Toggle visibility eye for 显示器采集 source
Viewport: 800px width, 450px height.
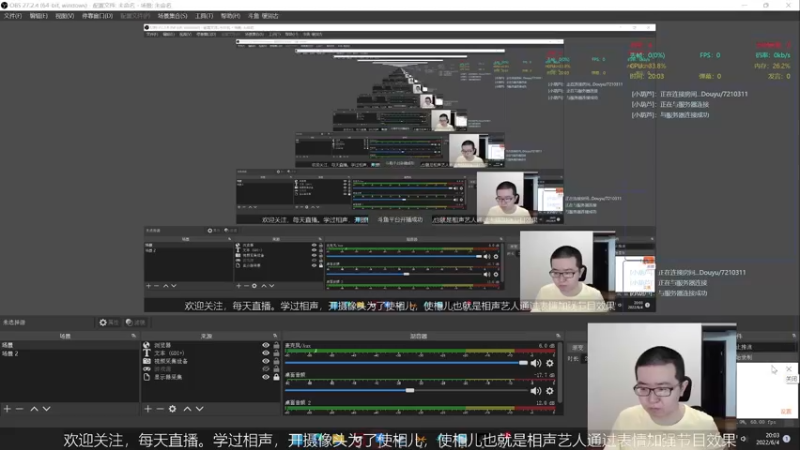[x=266, y=377]
